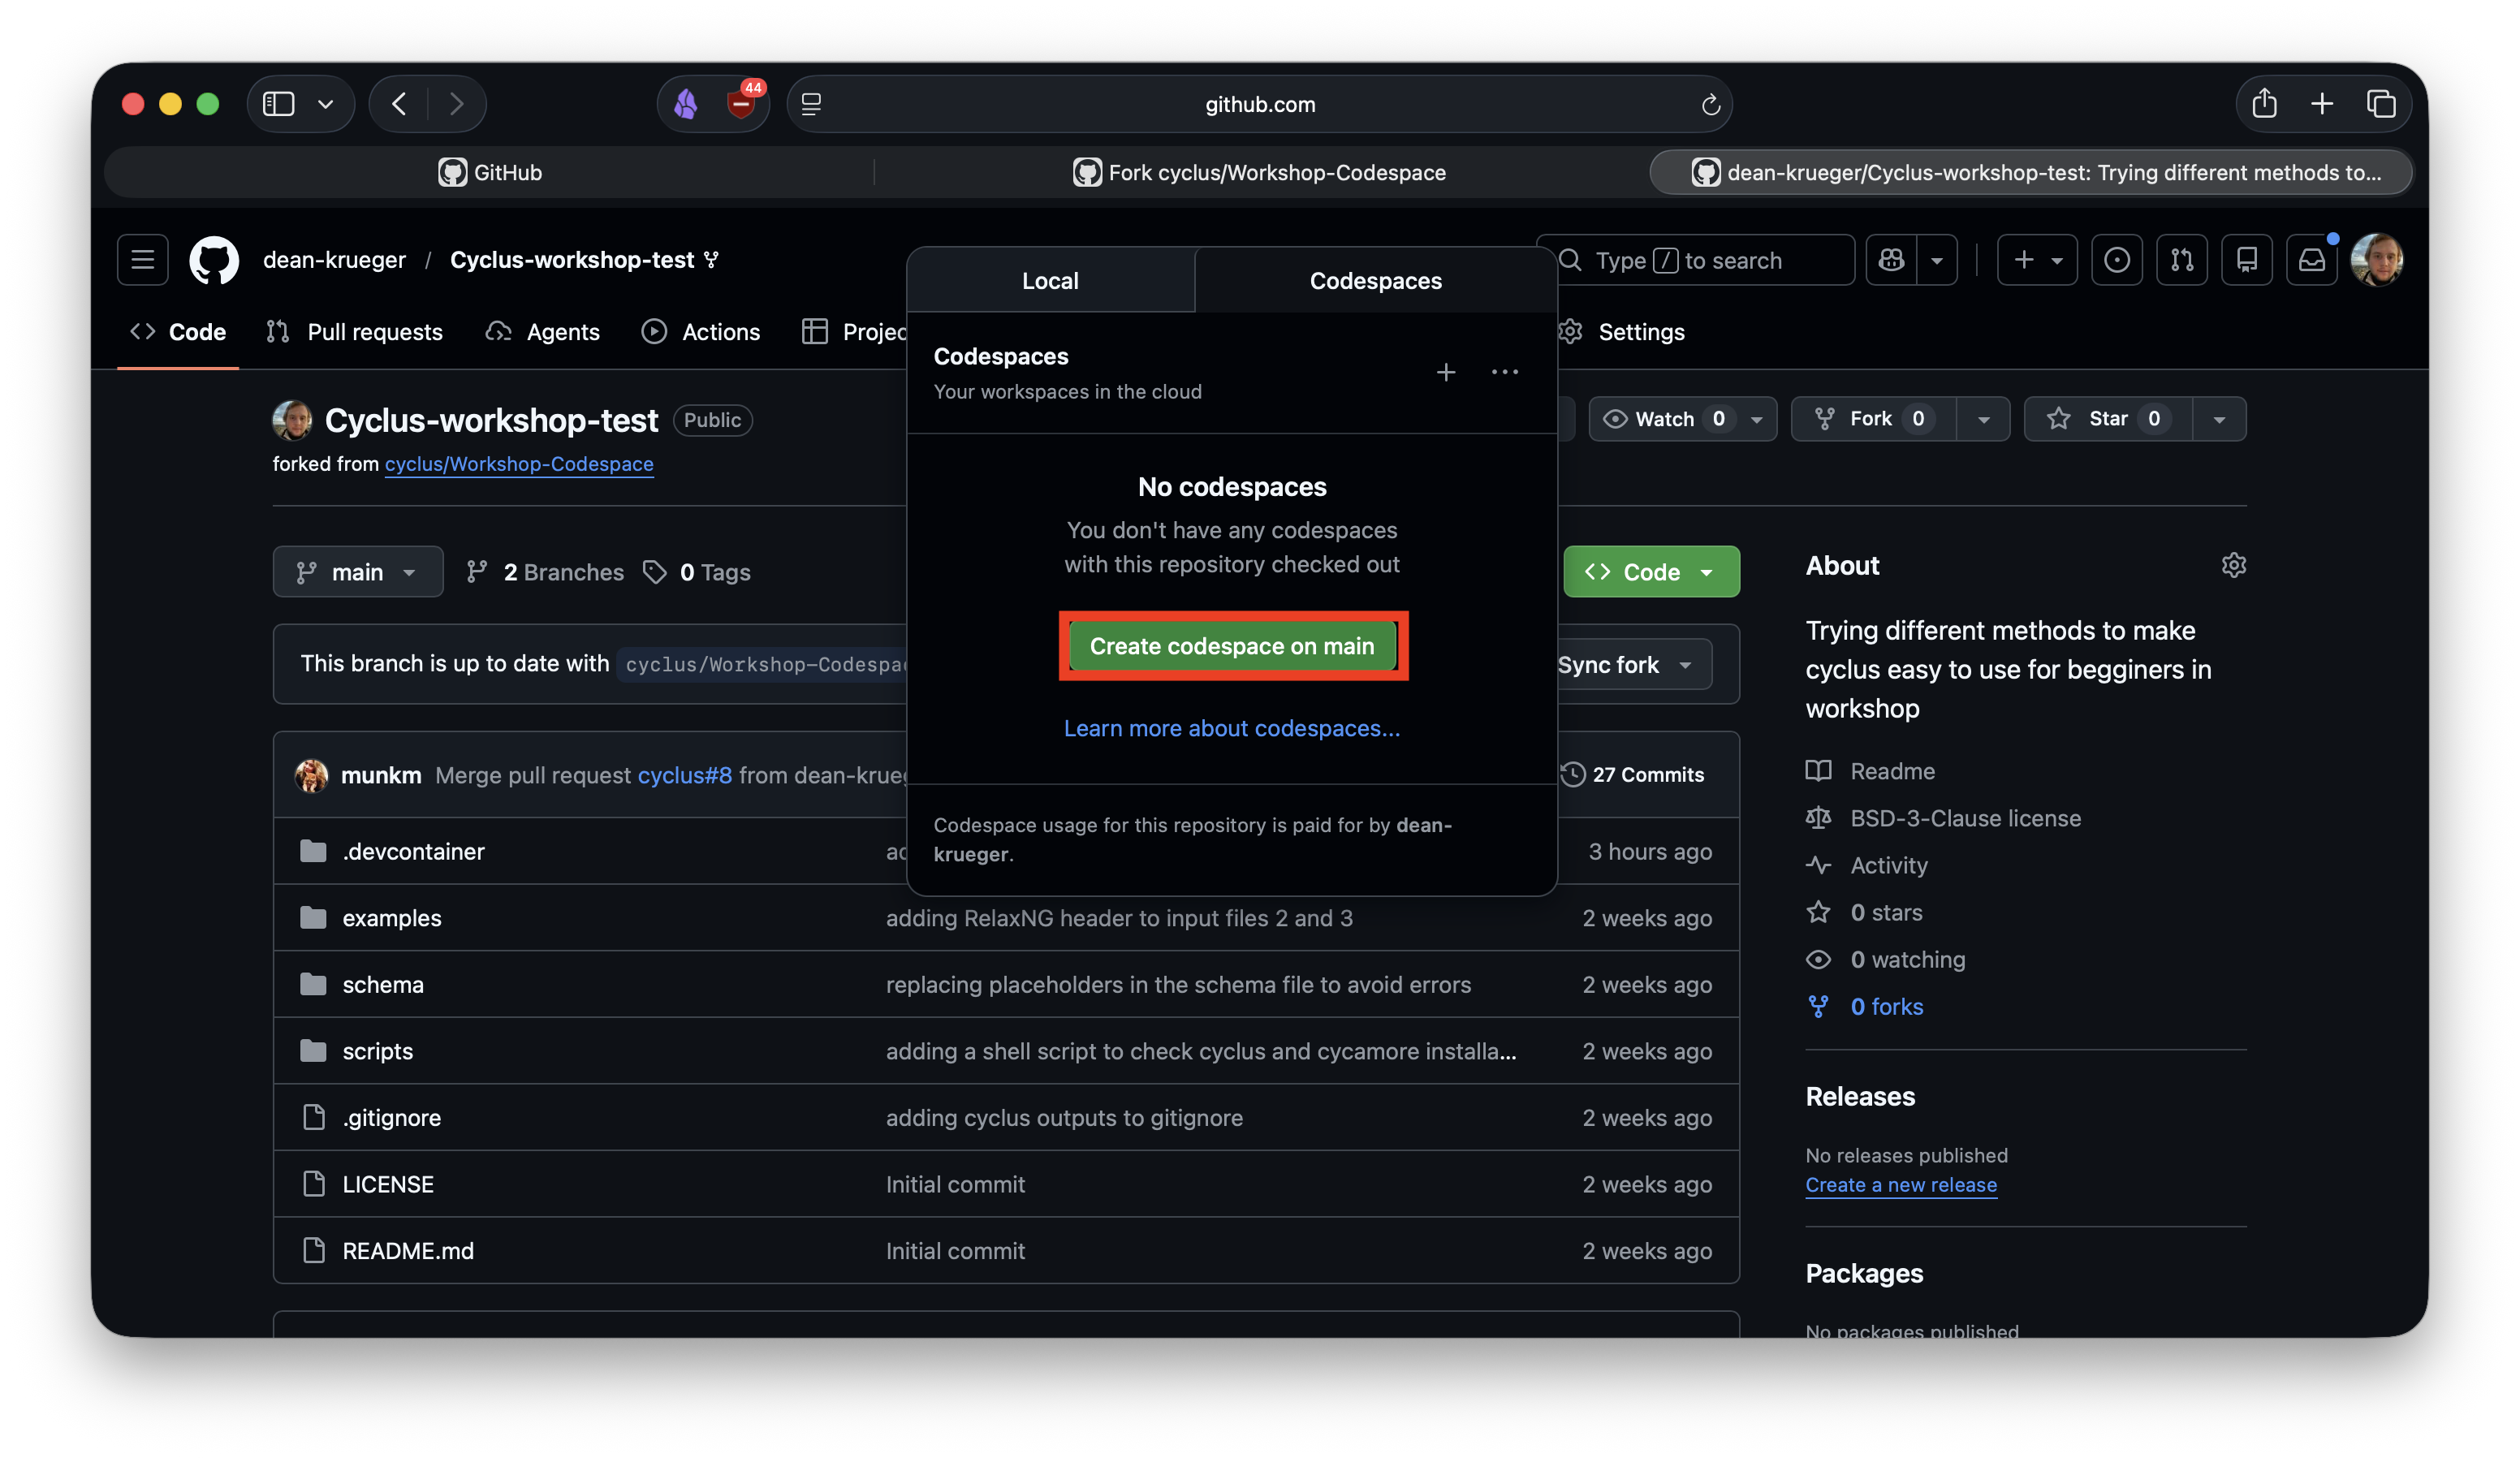Go forward with the Safari forward arrow
Screen dimensions: 2520x1458
click(456, 104)
